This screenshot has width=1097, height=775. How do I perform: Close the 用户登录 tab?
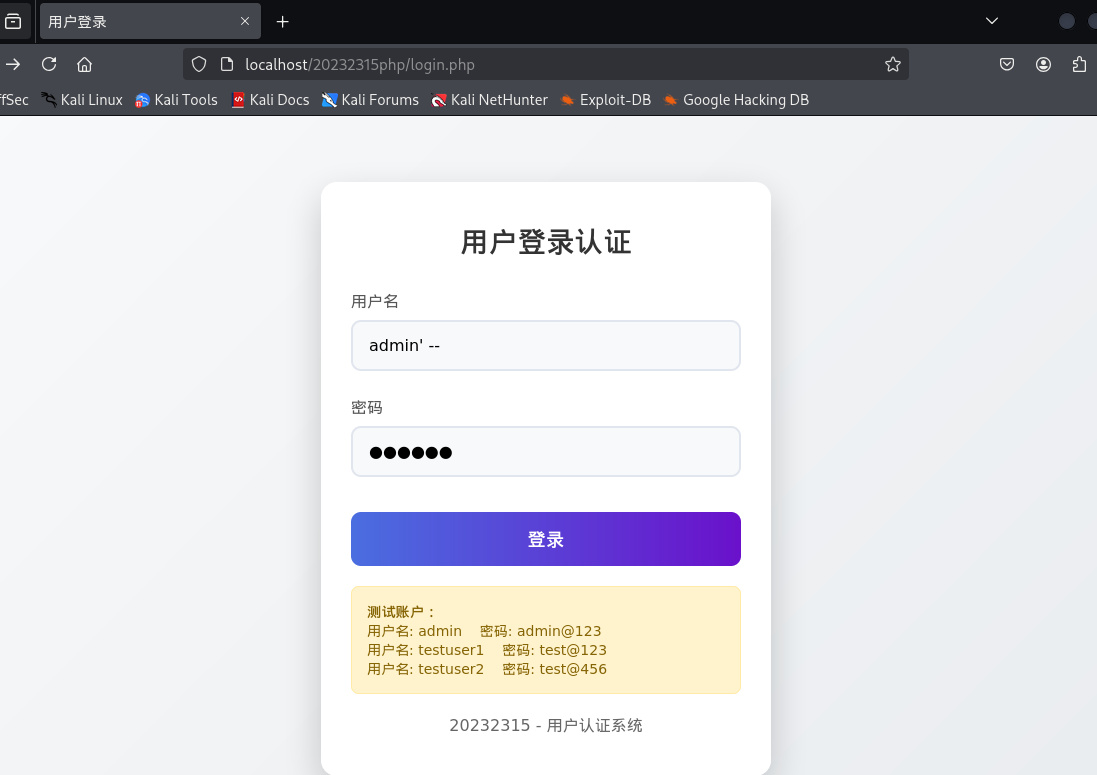[x=245, y=22]
